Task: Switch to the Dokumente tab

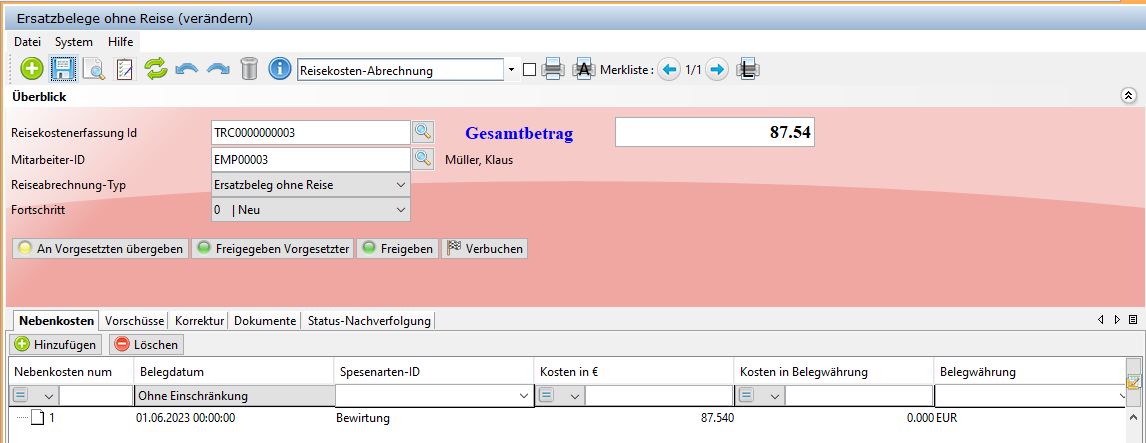Action: pyautogui.click(x=265, y=320)
